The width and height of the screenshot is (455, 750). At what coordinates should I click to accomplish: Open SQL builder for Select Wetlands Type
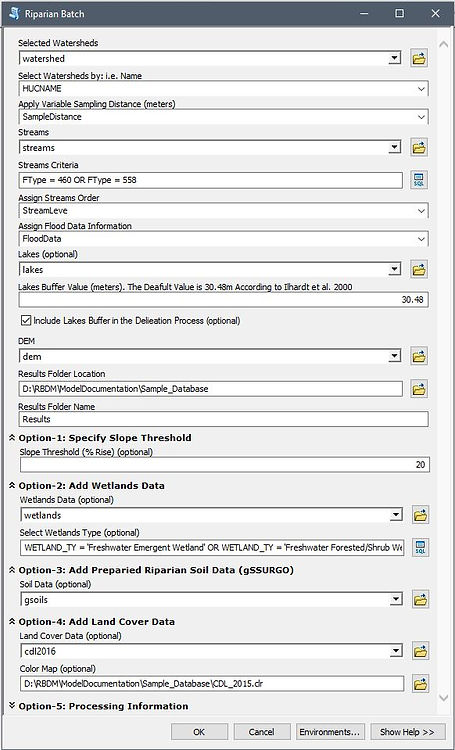coord(420,547)
